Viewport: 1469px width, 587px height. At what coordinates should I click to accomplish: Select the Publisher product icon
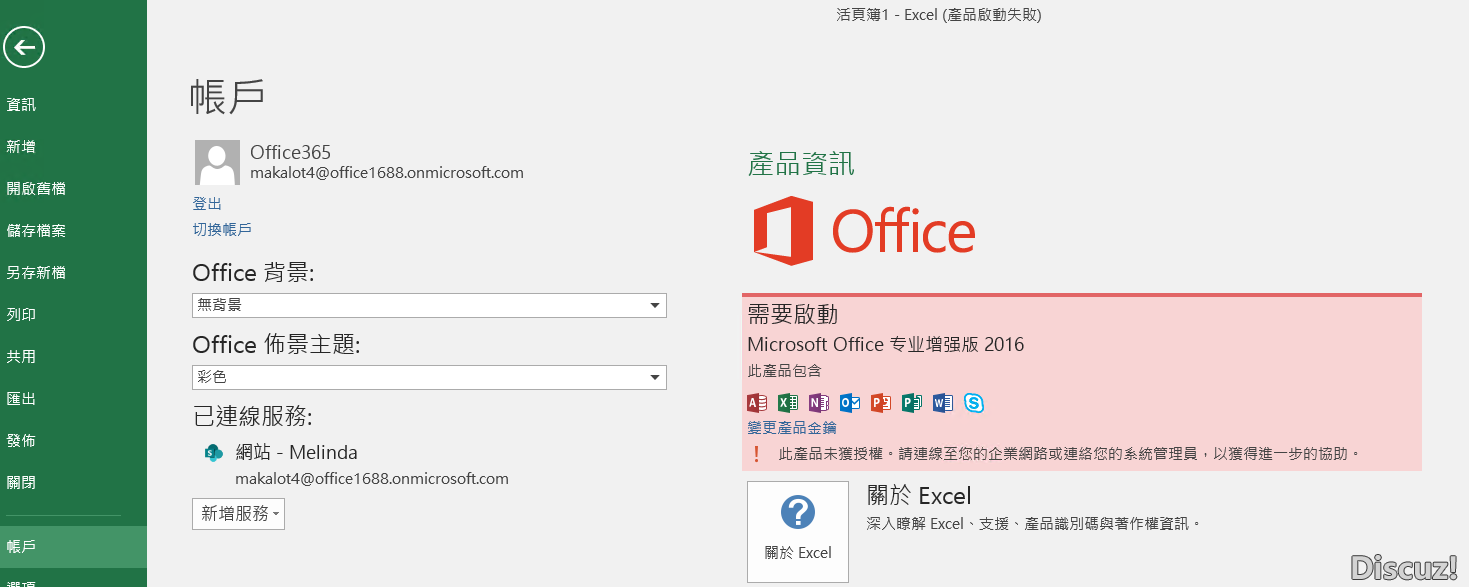pos(911,403)
